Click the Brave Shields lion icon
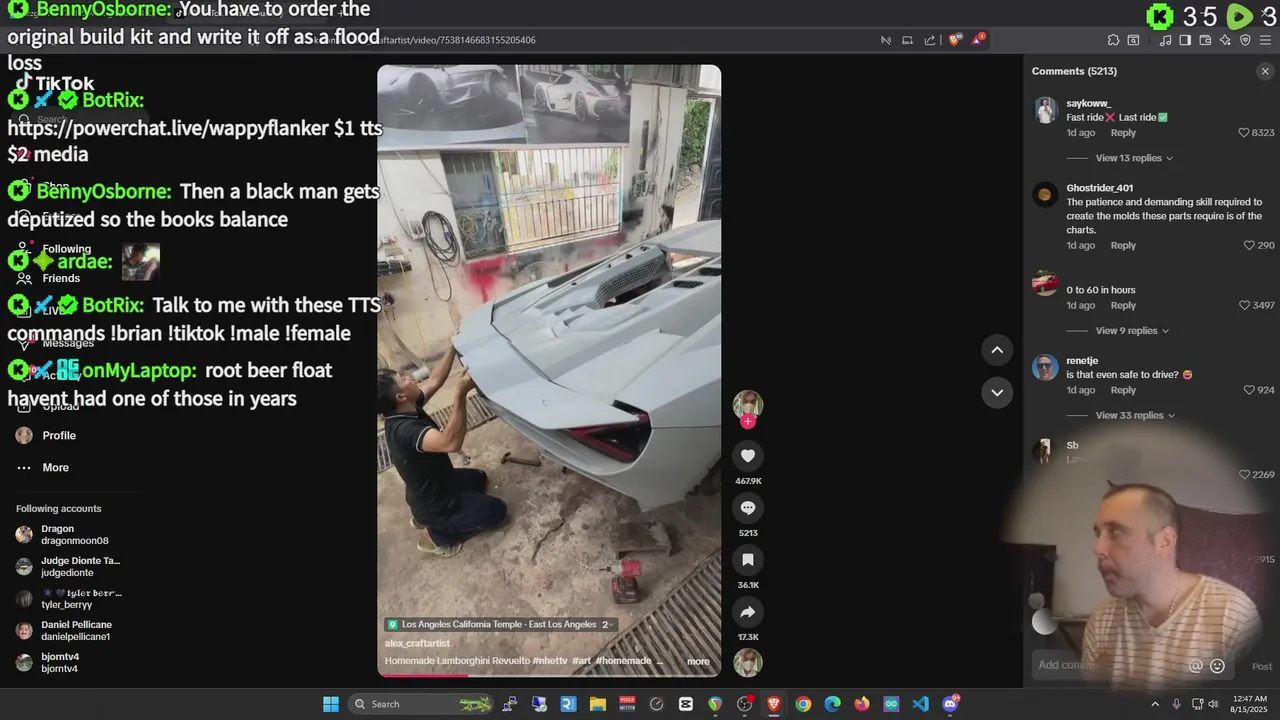 tap(955, 40)
